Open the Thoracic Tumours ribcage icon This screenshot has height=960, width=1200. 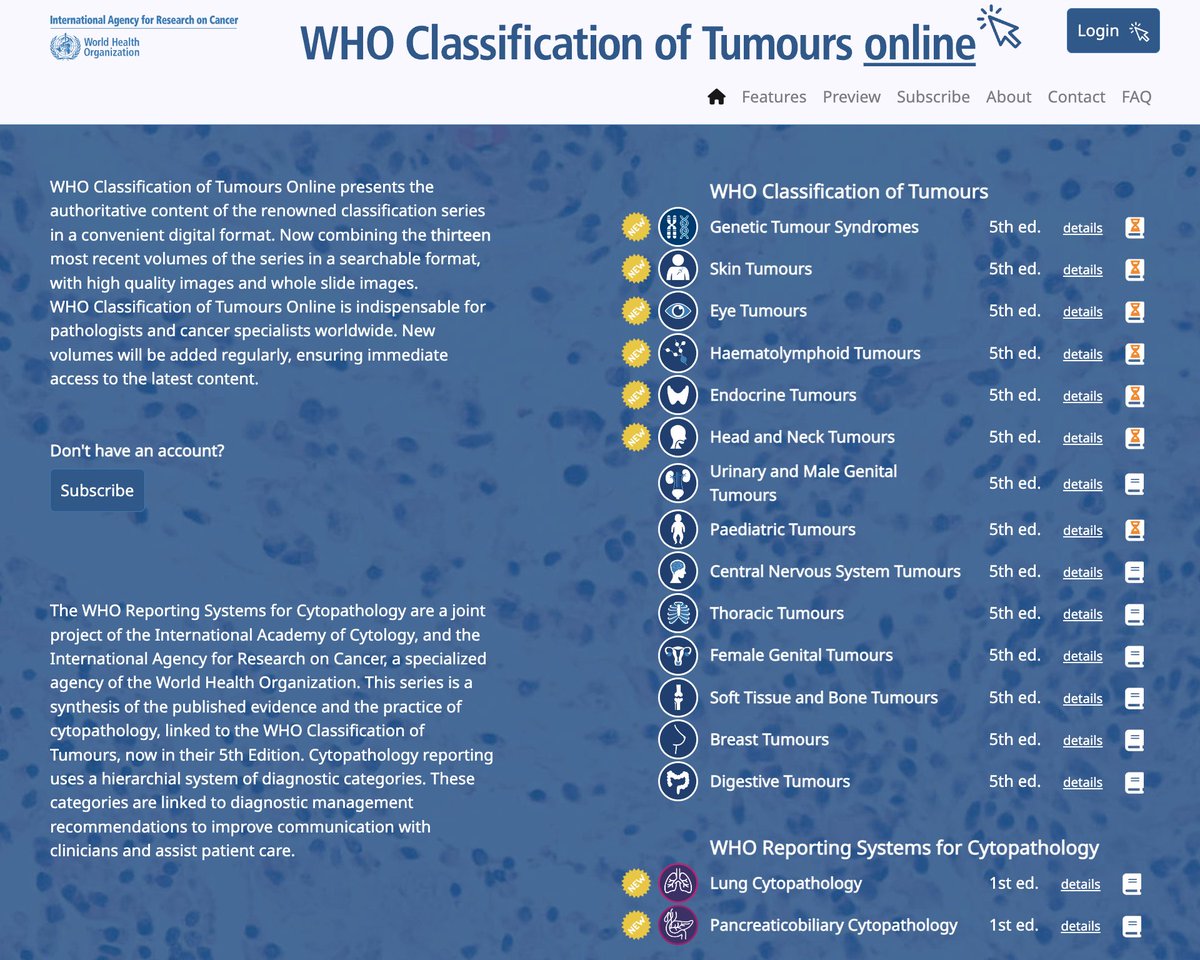point(678,613)
